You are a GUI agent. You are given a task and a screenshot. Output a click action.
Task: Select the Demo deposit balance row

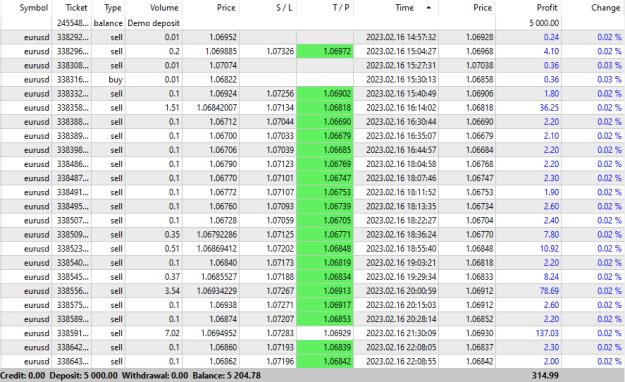click(312, 23)
